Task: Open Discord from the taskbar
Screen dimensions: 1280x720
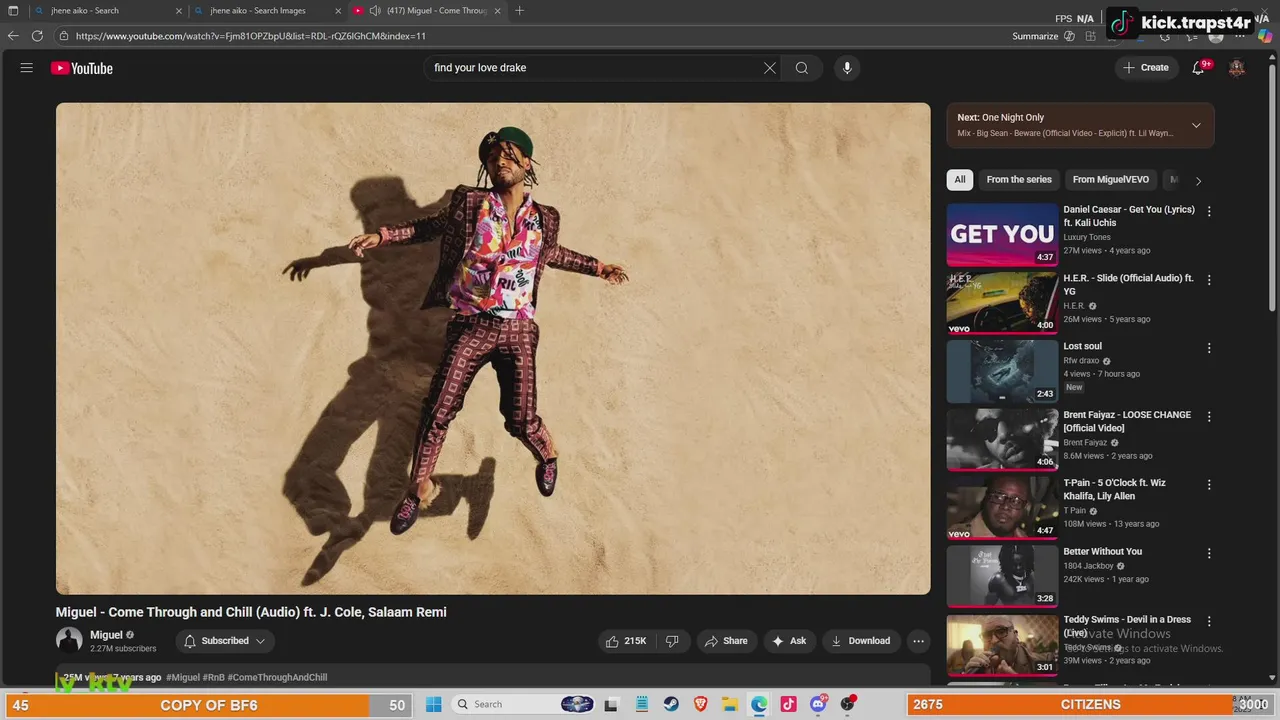Action: pyautogui.click(x=818, y=704)
